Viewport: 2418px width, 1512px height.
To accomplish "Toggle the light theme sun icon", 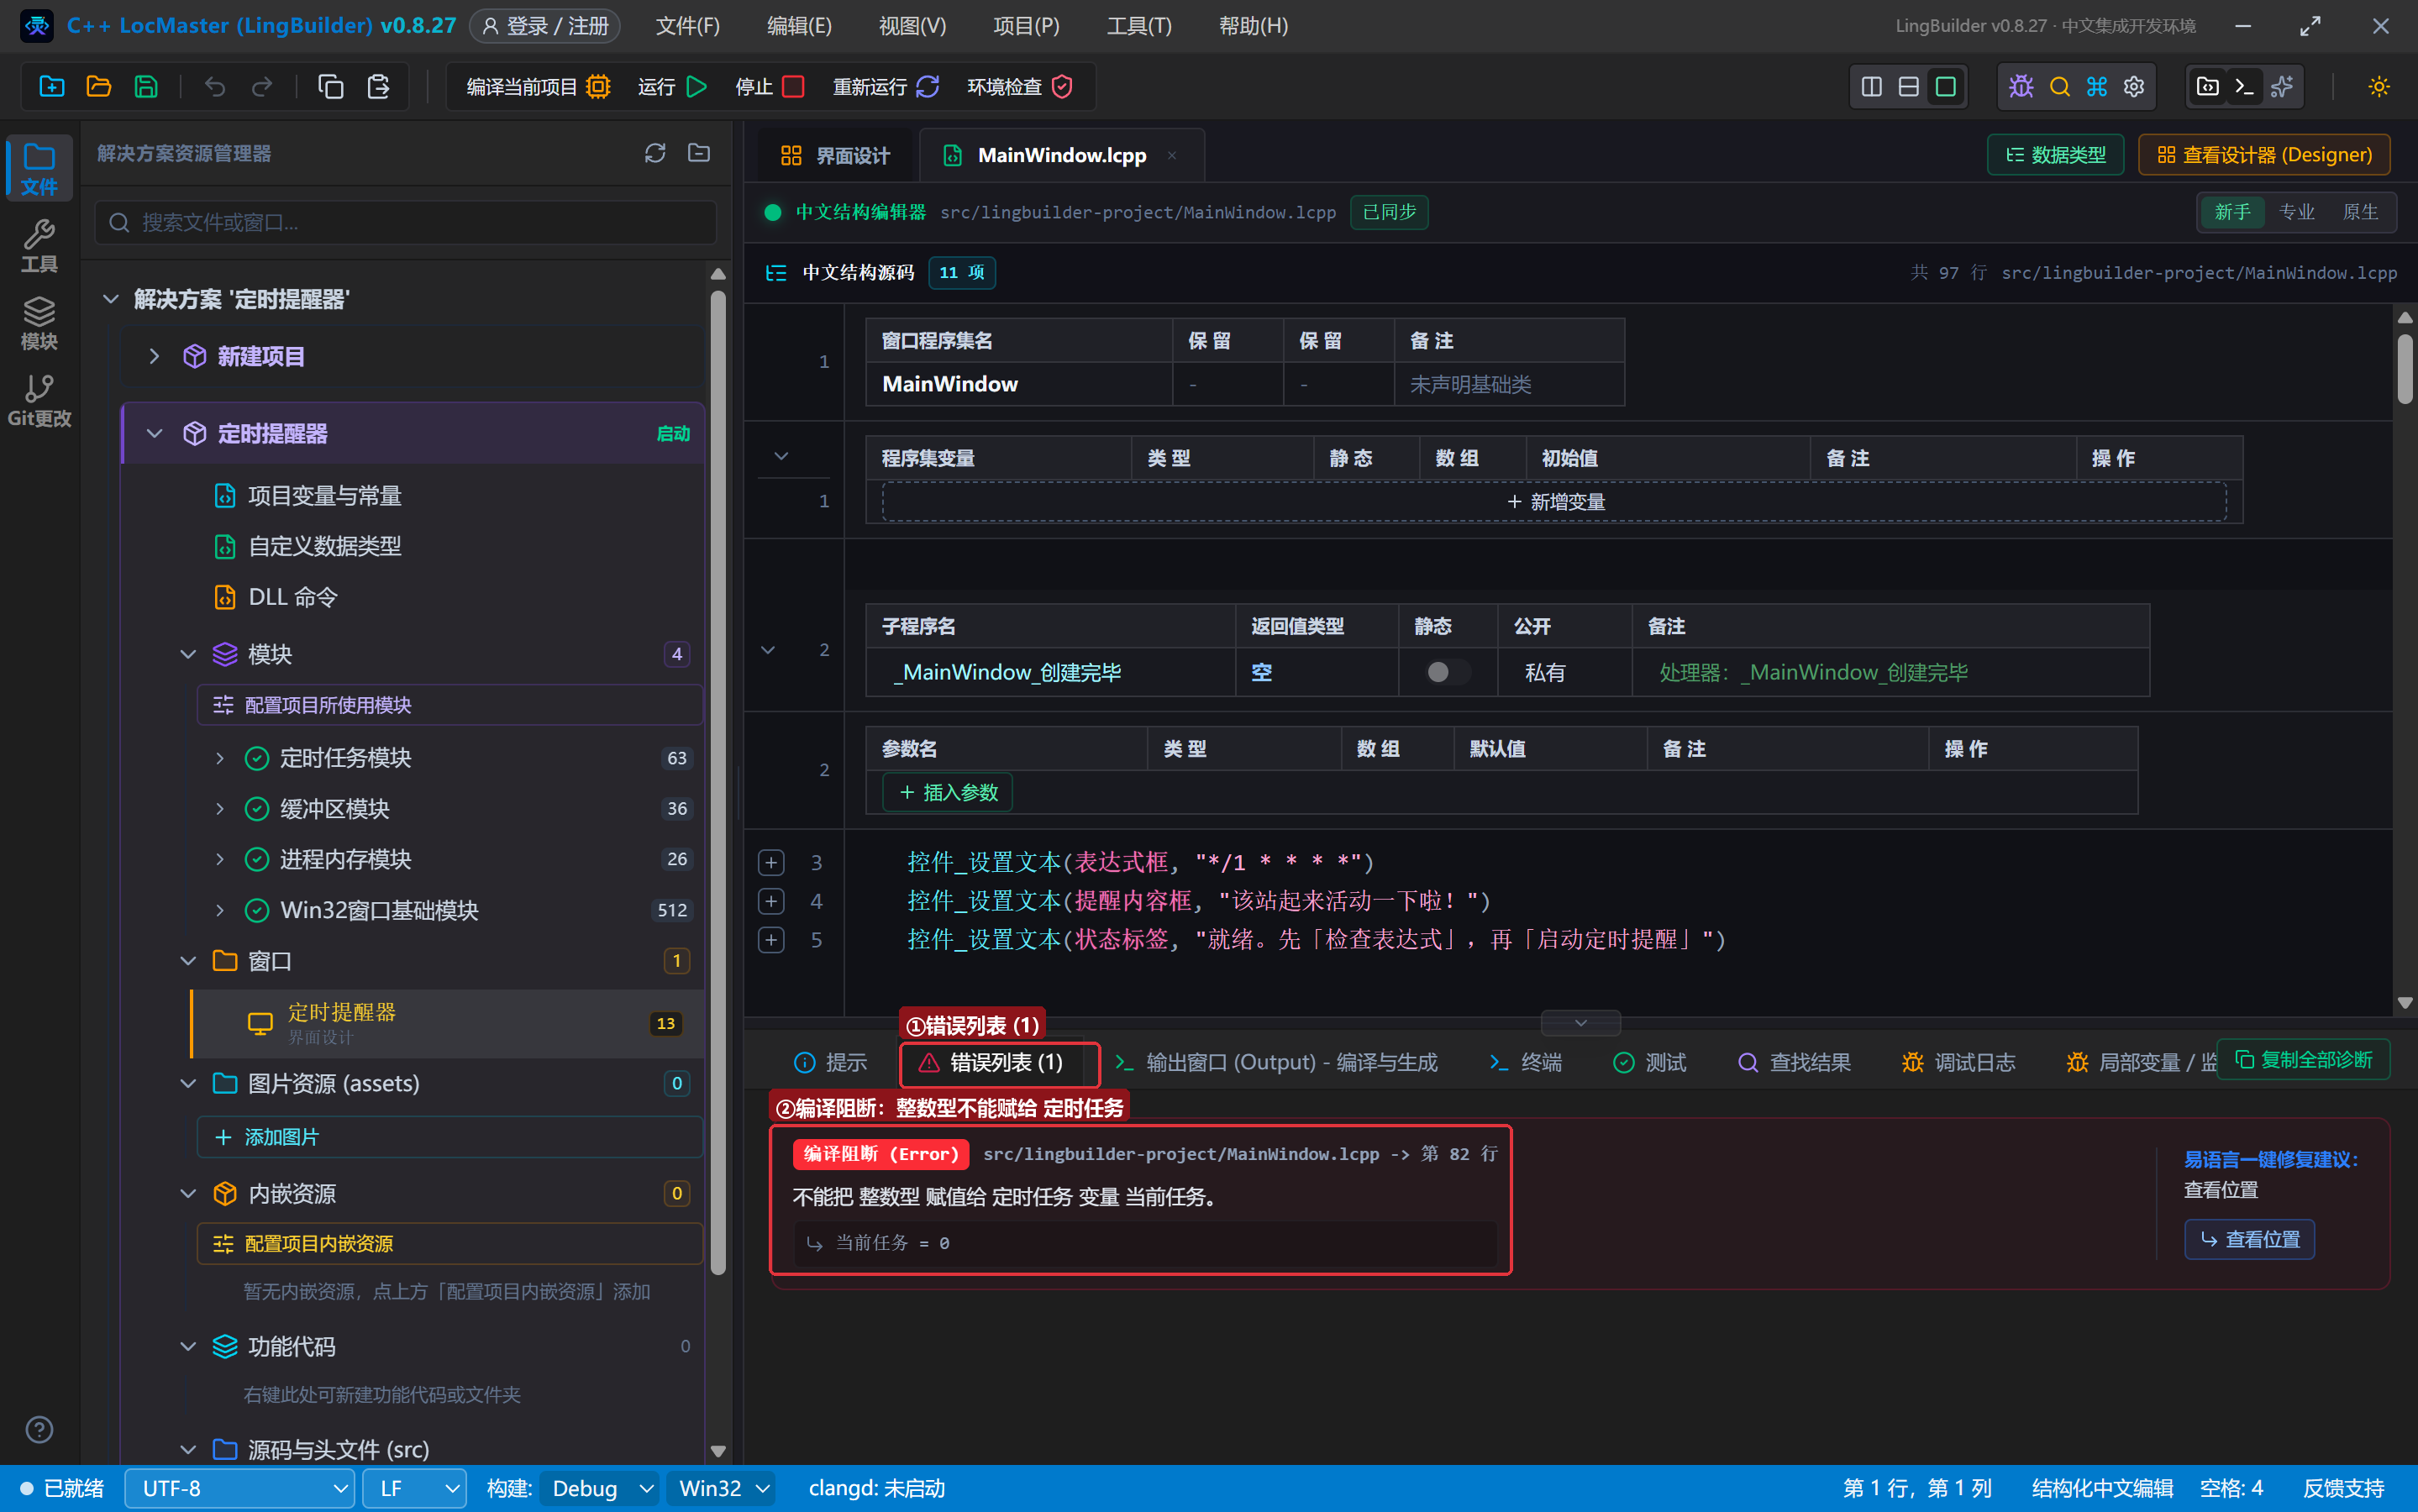I will coord(2378,87).
